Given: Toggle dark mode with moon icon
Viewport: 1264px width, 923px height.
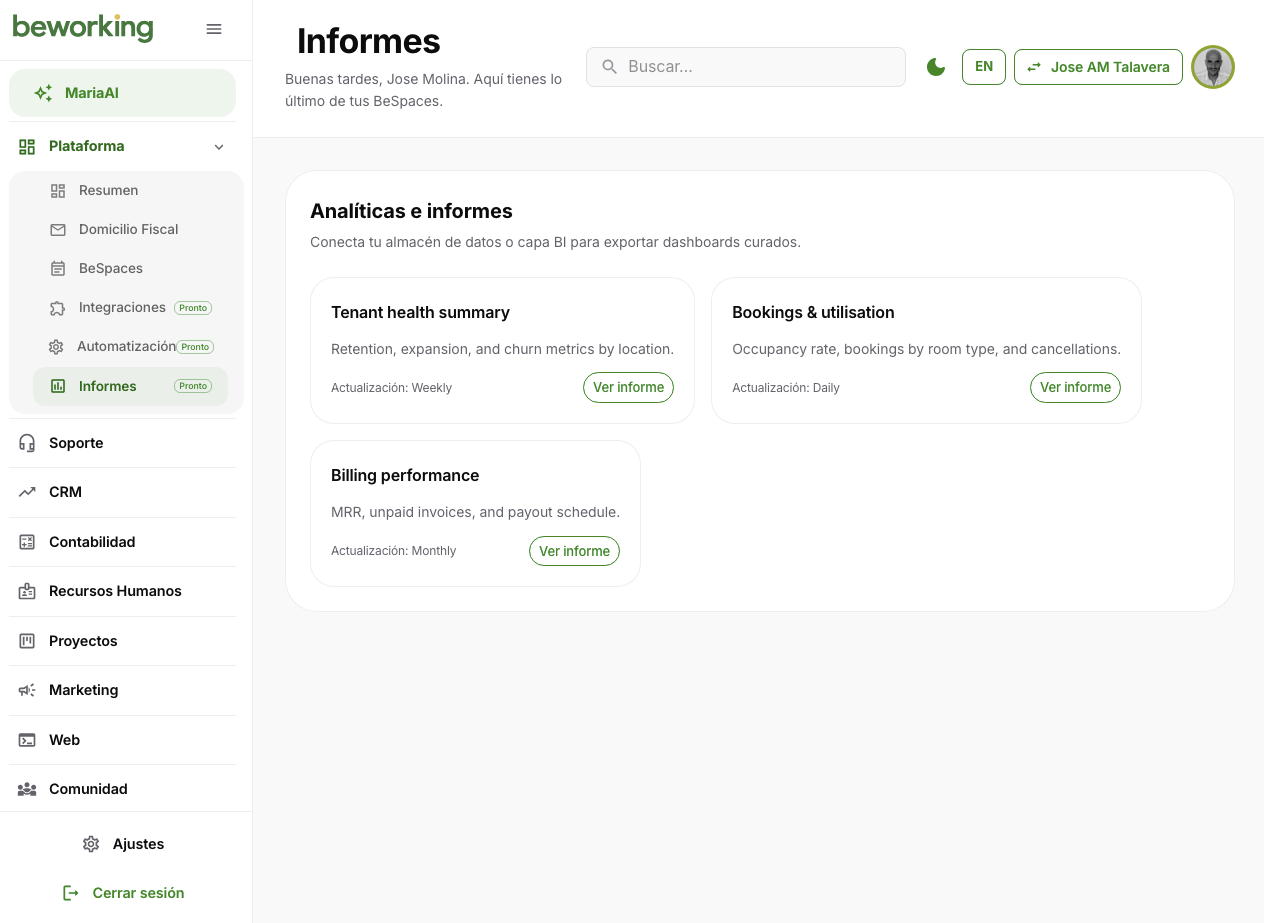Looking at the screenshot, I should click(x=936, y=67).
